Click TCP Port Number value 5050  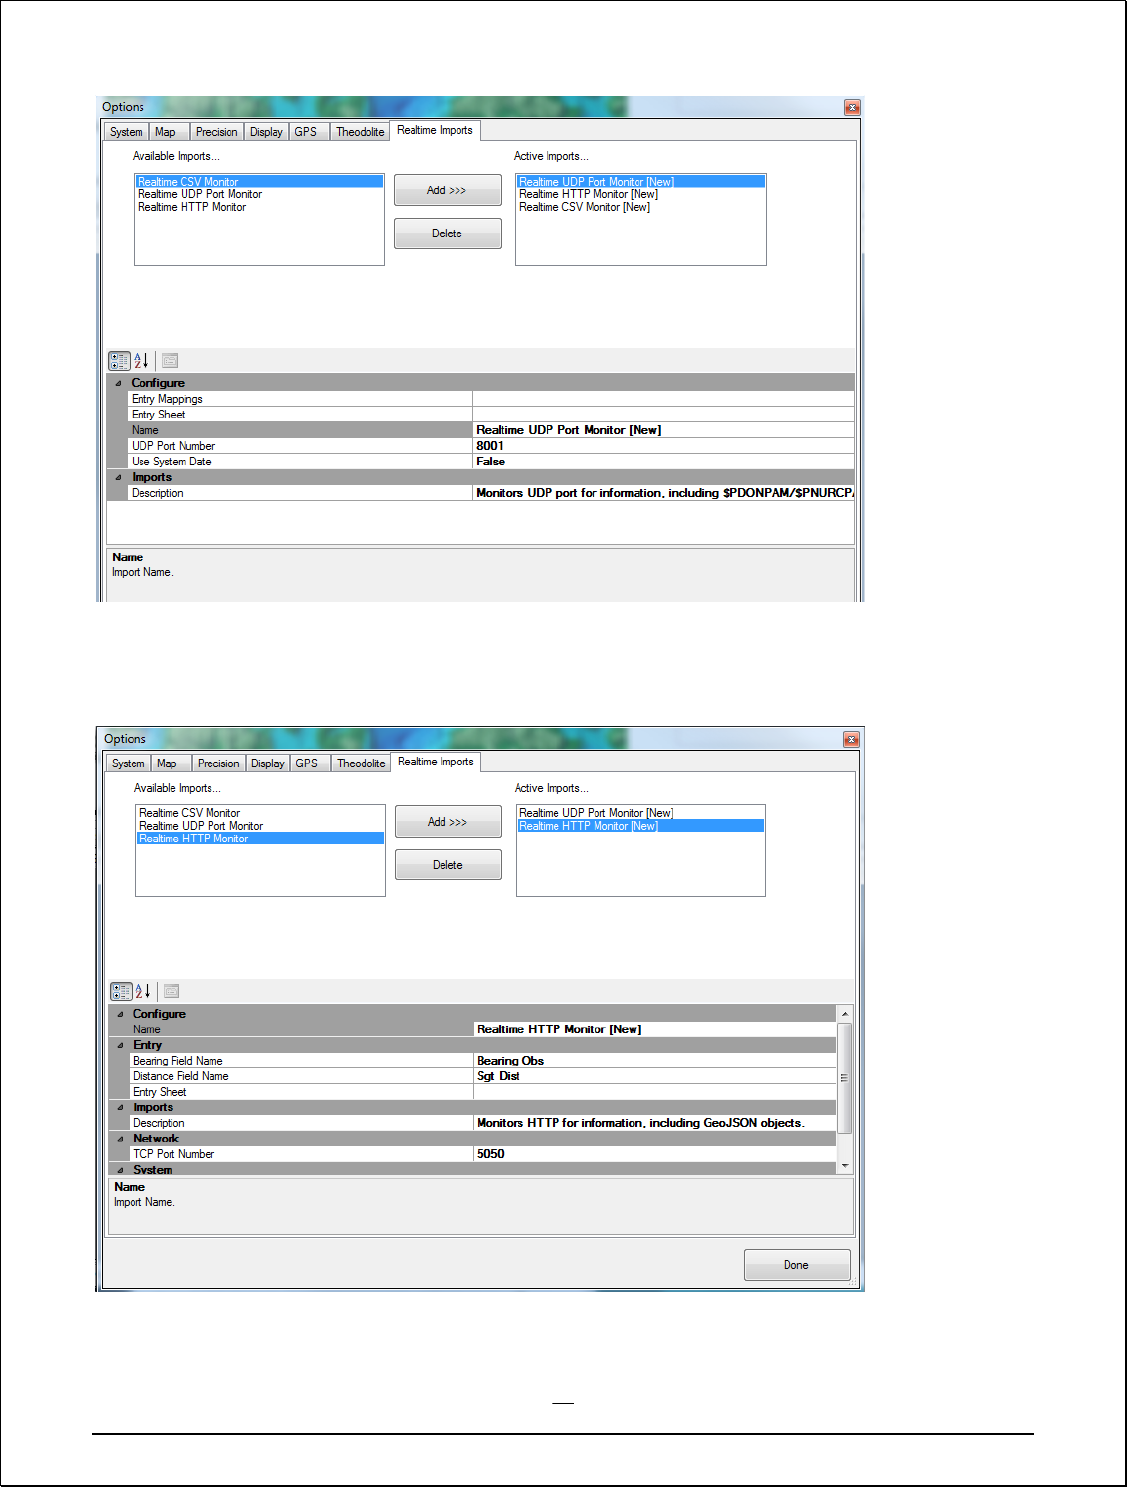[655, 1154]
